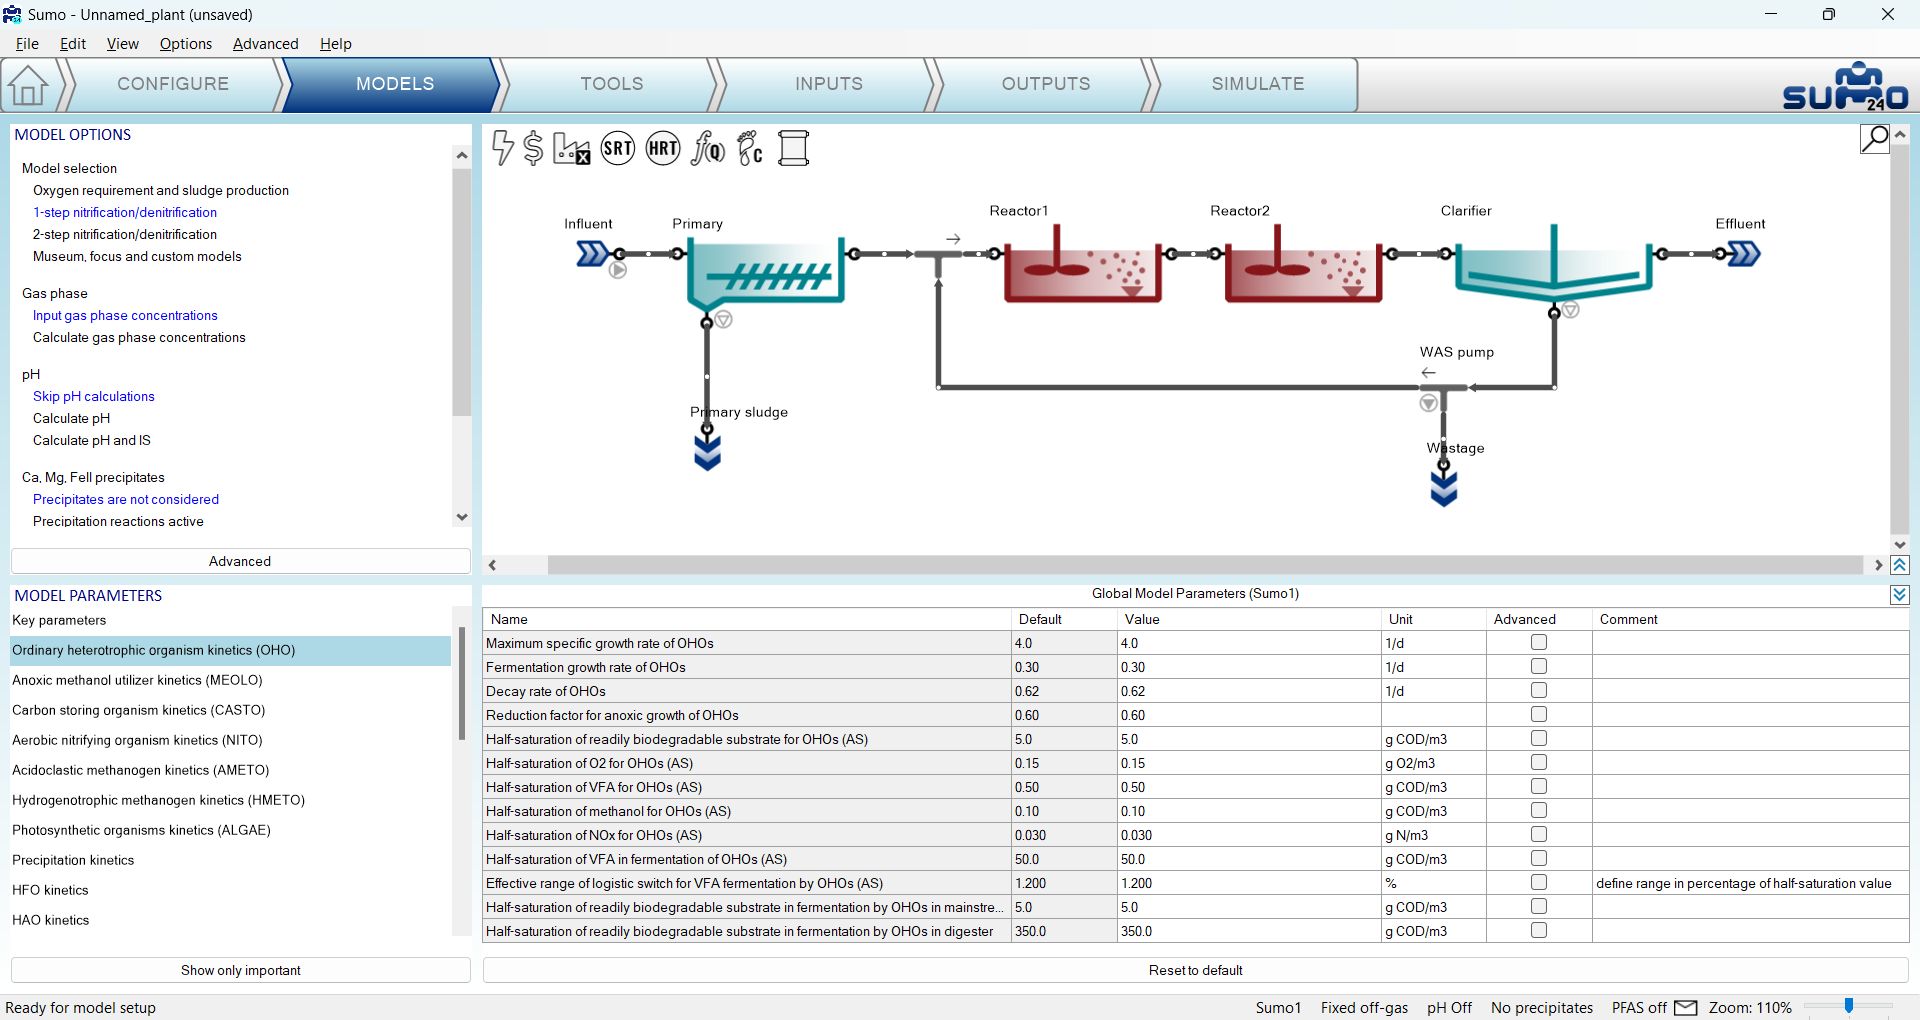Viewport: 1920px width, 1020px height.
Task: Click the factory with X toolbar icon
Action: [571, 148]
